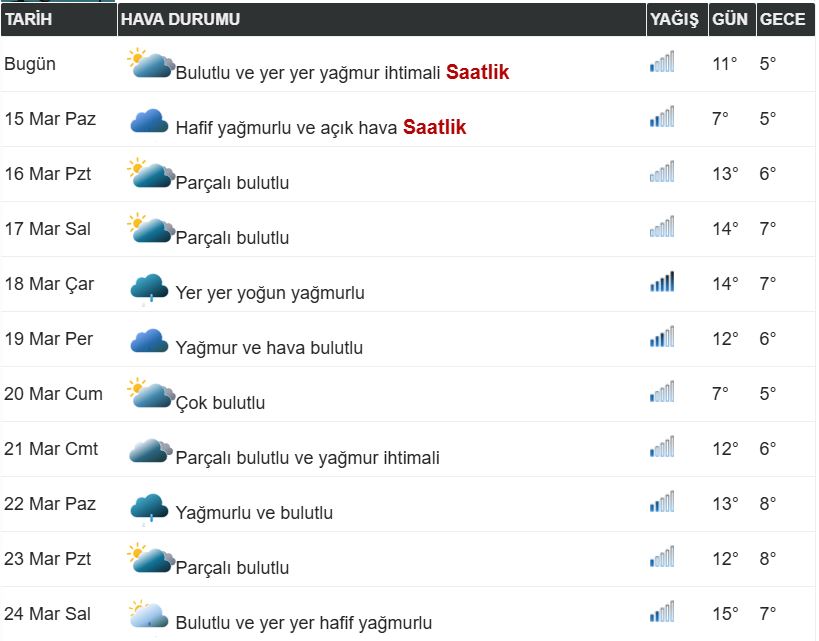This screenshot has height=641, width=819.
Task: Click the HAVA DURUMU column header
Action: click(x=180, y=19)
